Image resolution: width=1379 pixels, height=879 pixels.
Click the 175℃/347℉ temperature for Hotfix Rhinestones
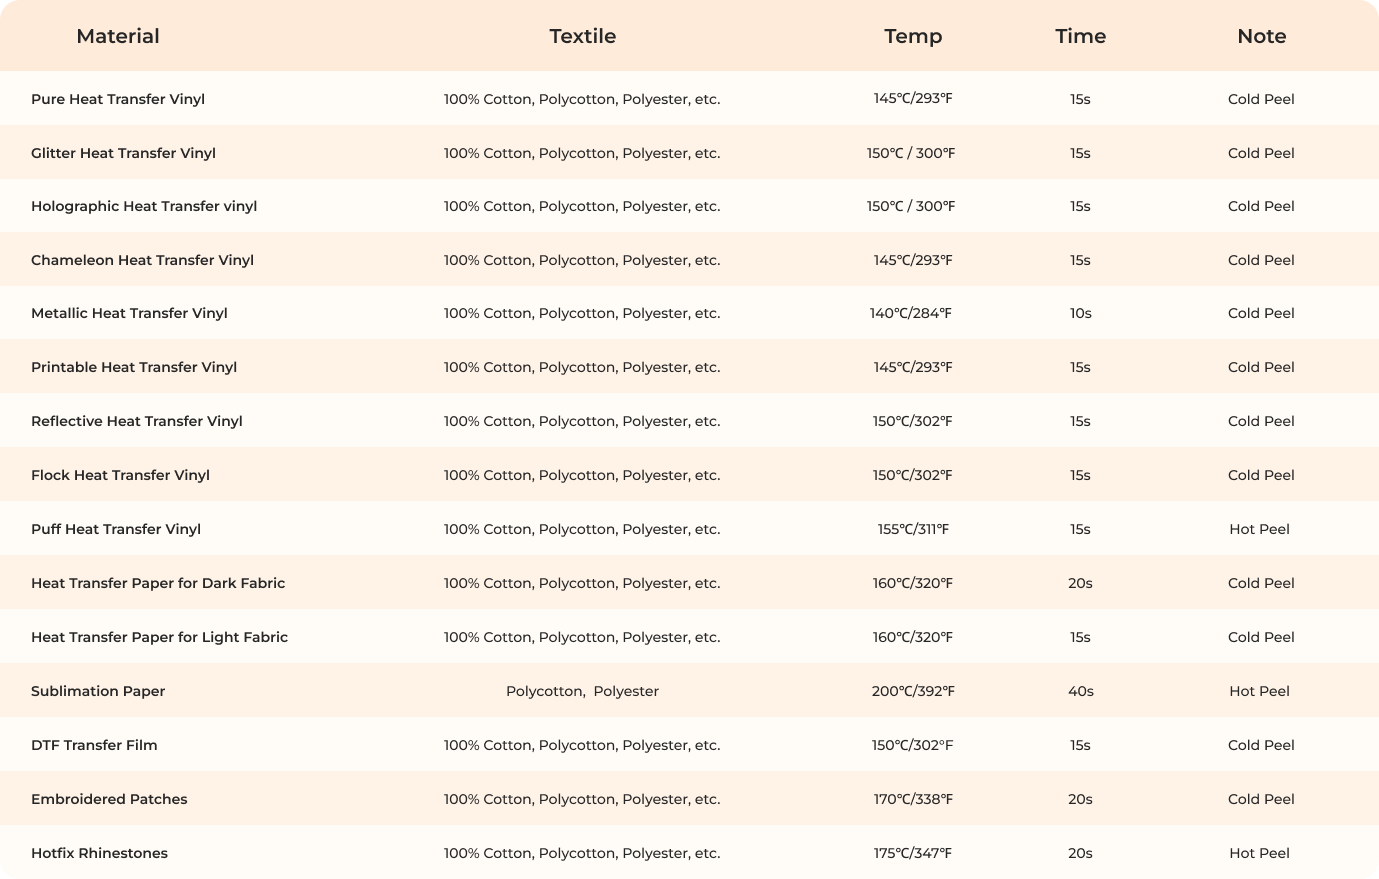click(x=912, y=853)
